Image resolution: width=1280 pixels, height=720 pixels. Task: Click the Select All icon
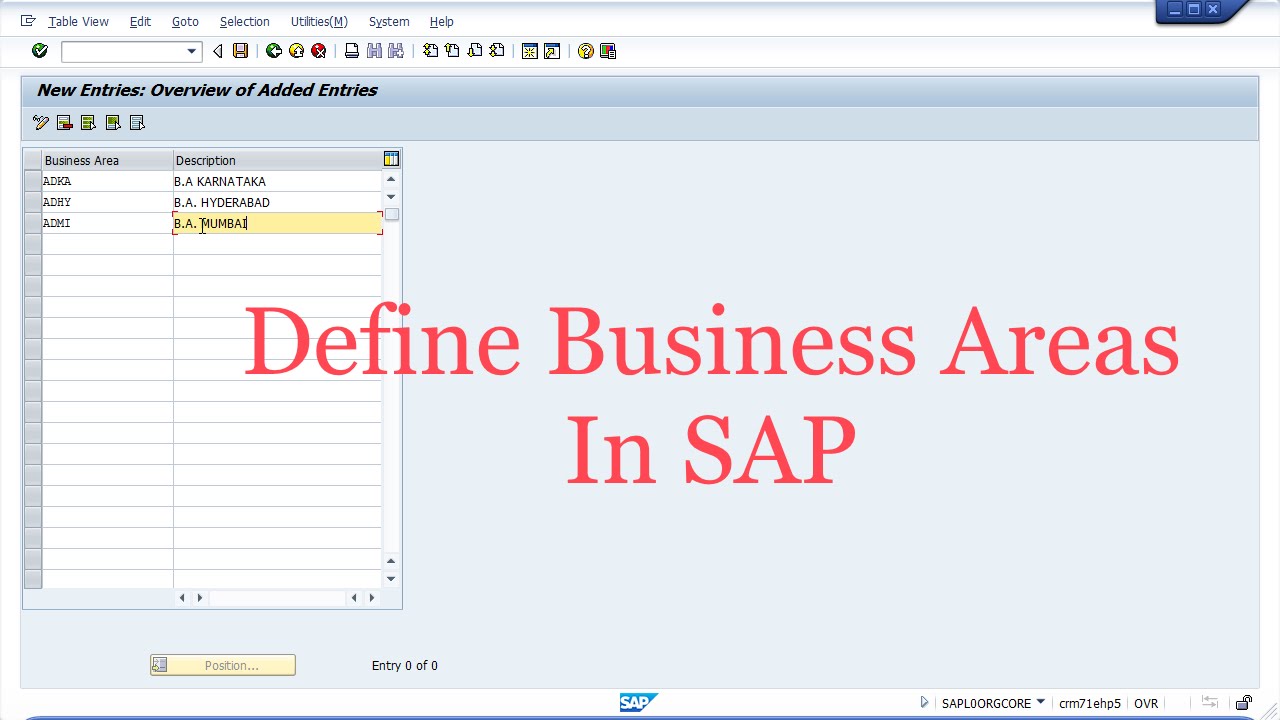(89, 123)
